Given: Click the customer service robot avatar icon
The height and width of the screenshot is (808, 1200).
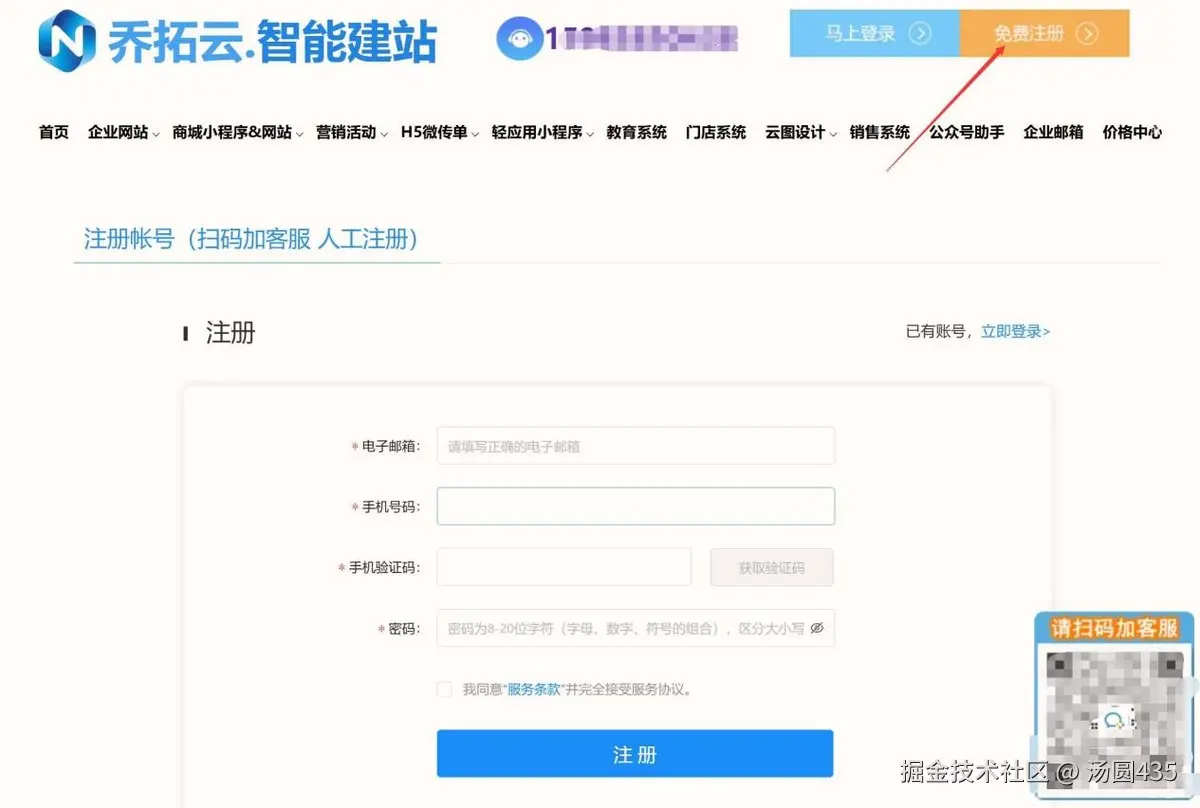Looking at the screenshot, I should [x=520, y=39].
